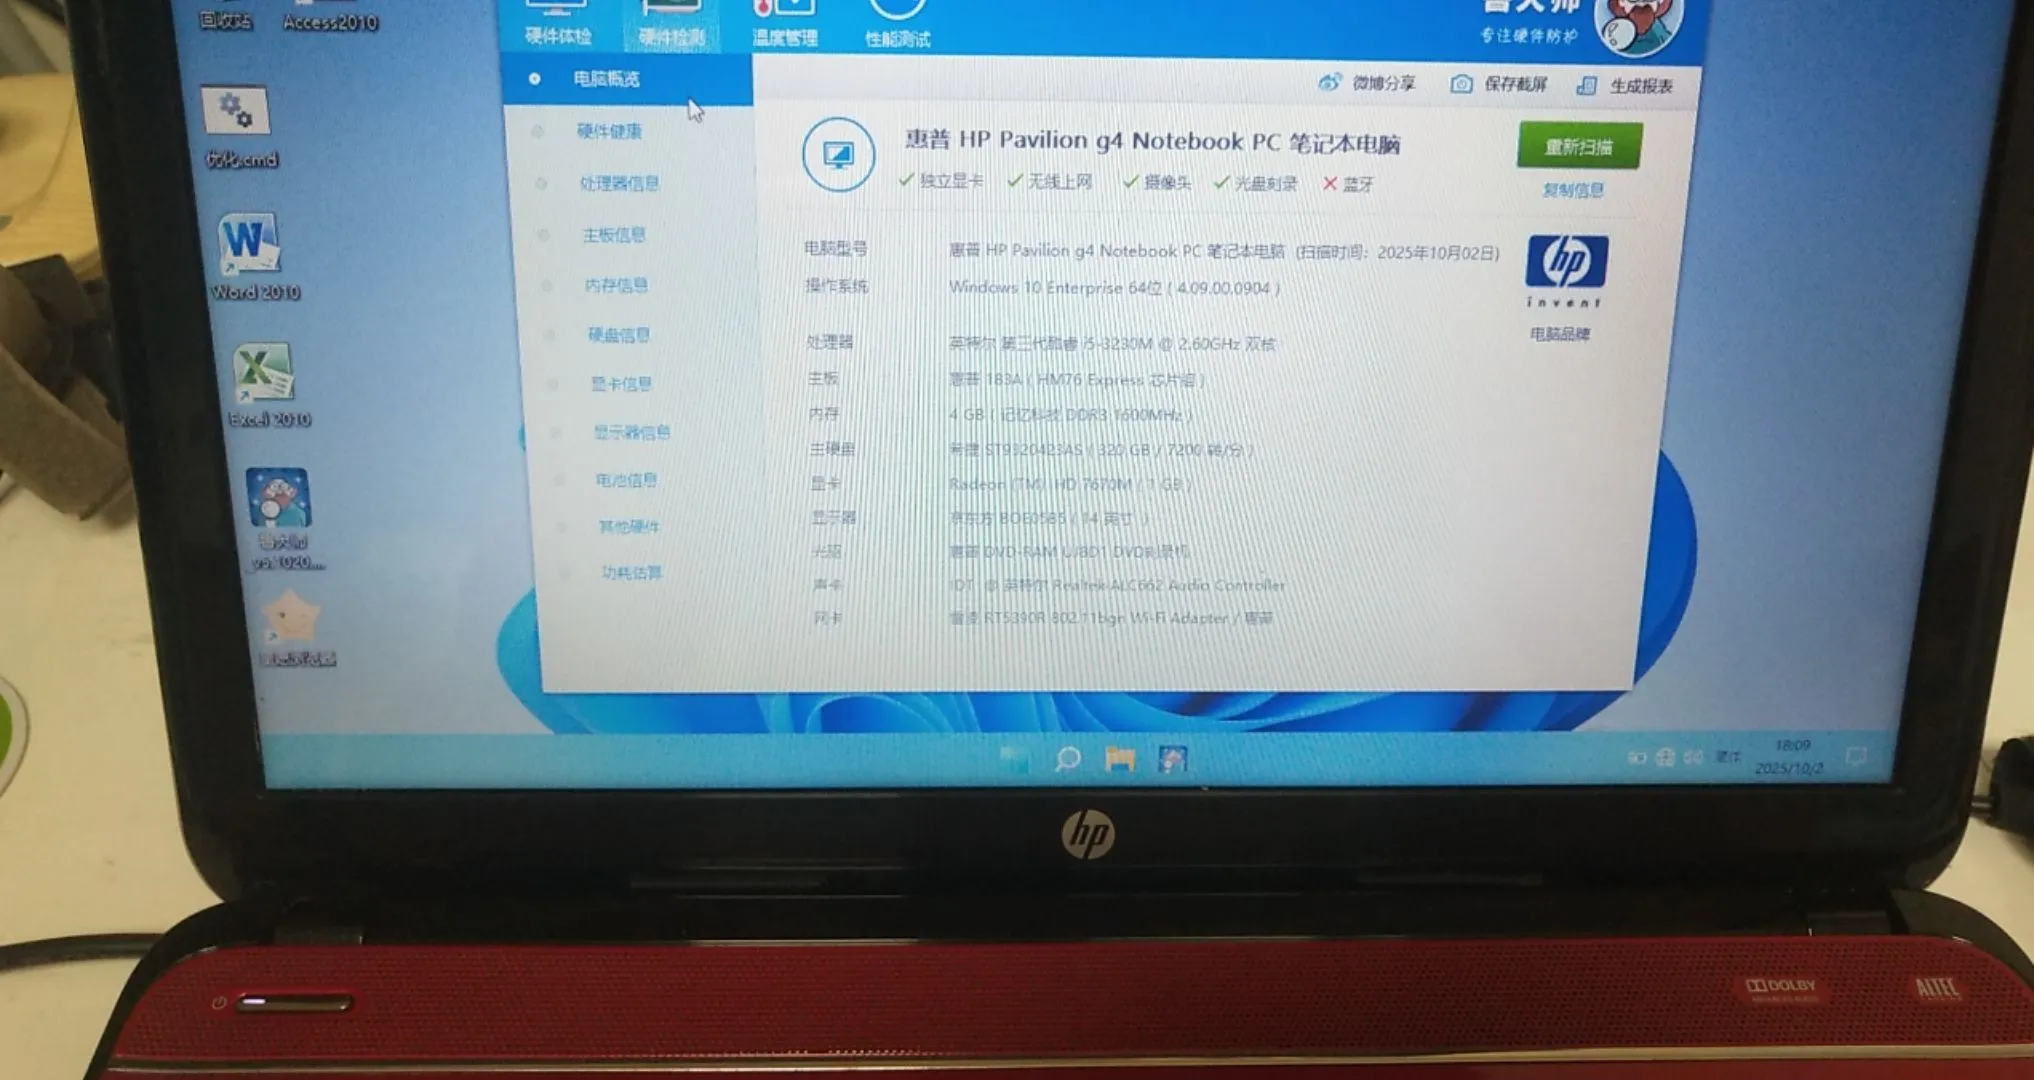The width and height of the screenshot is (2034, 1080).
Task: Select 处理器信息 in sidebar
Action: tap(618, 183)
